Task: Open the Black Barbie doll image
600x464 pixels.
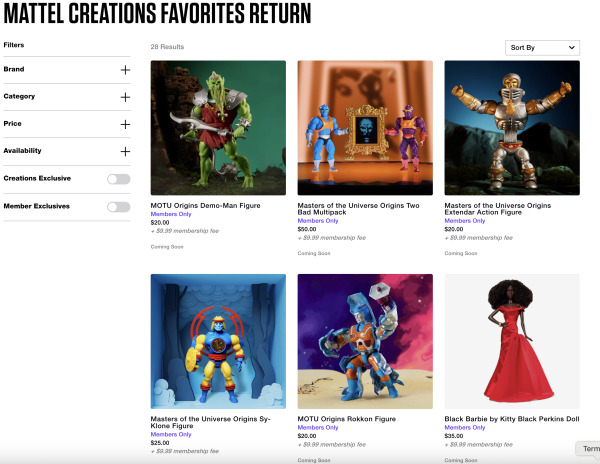Action: (512, 341)
